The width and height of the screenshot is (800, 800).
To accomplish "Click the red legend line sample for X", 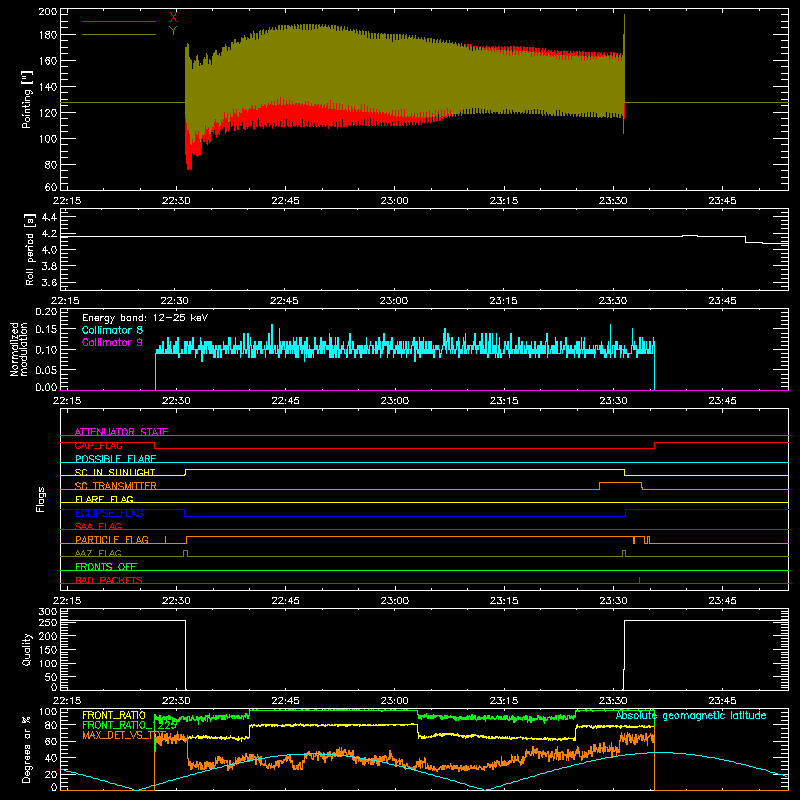I will [x=119, y=21].
